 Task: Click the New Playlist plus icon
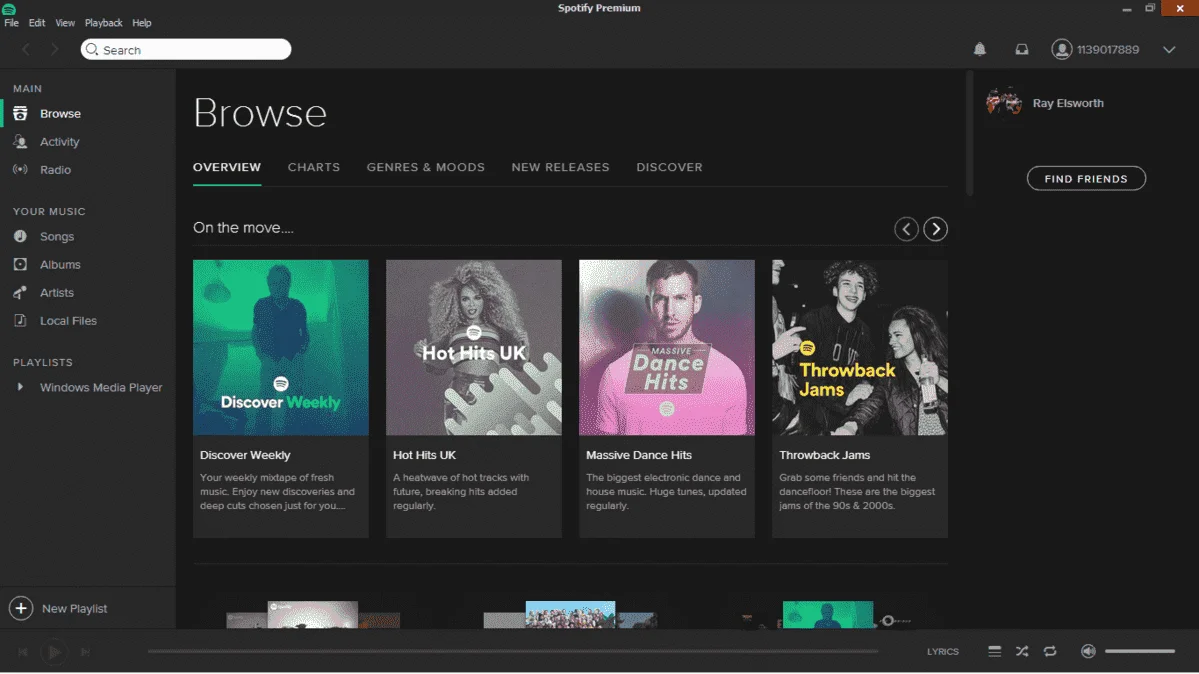tap(21, 608)
